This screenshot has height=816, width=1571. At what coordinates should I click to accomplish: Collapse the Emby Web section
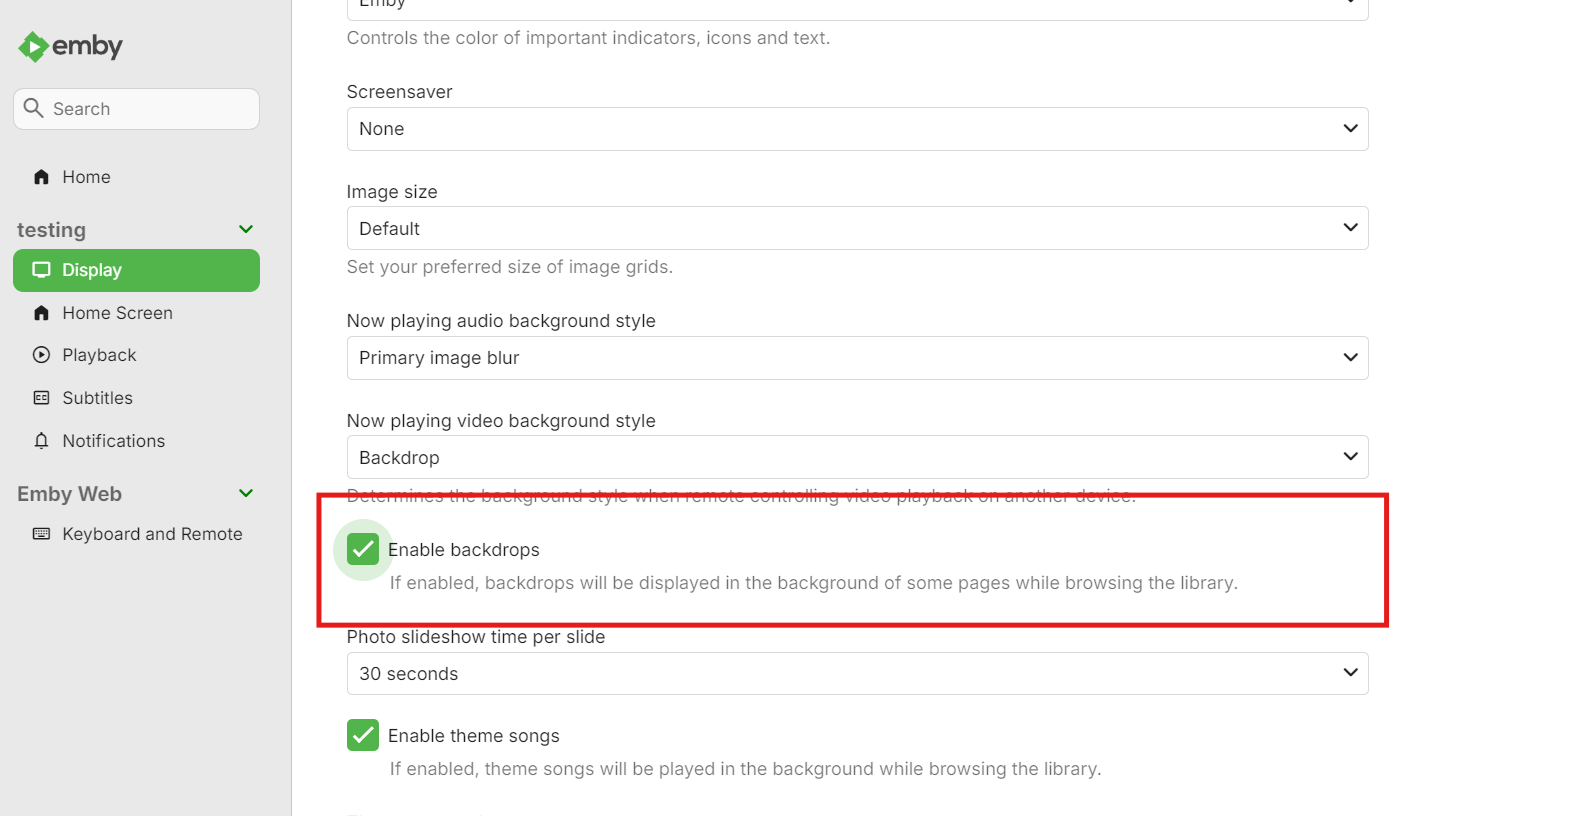[x=245, y=493]
